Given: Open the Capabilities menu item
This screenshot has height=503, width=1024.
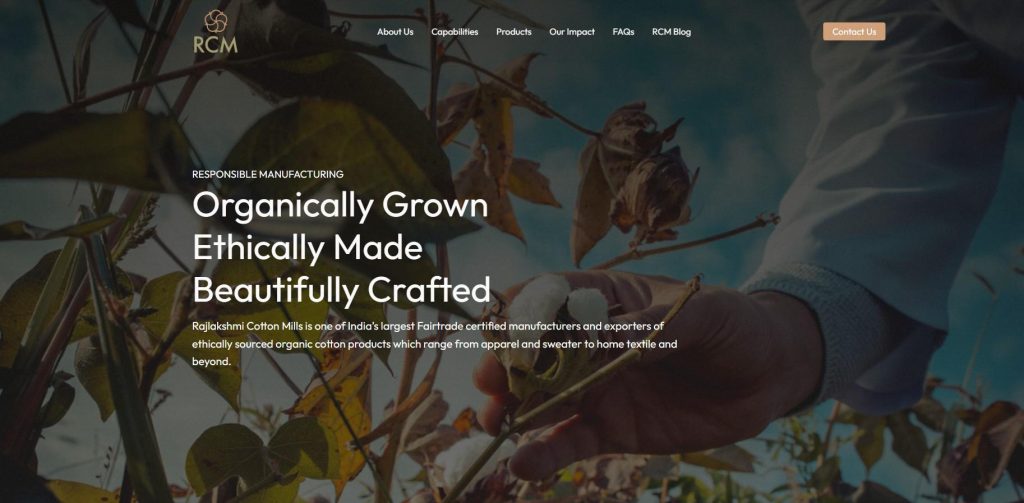Looking at the screenshot, I should [x=455, y=31].
